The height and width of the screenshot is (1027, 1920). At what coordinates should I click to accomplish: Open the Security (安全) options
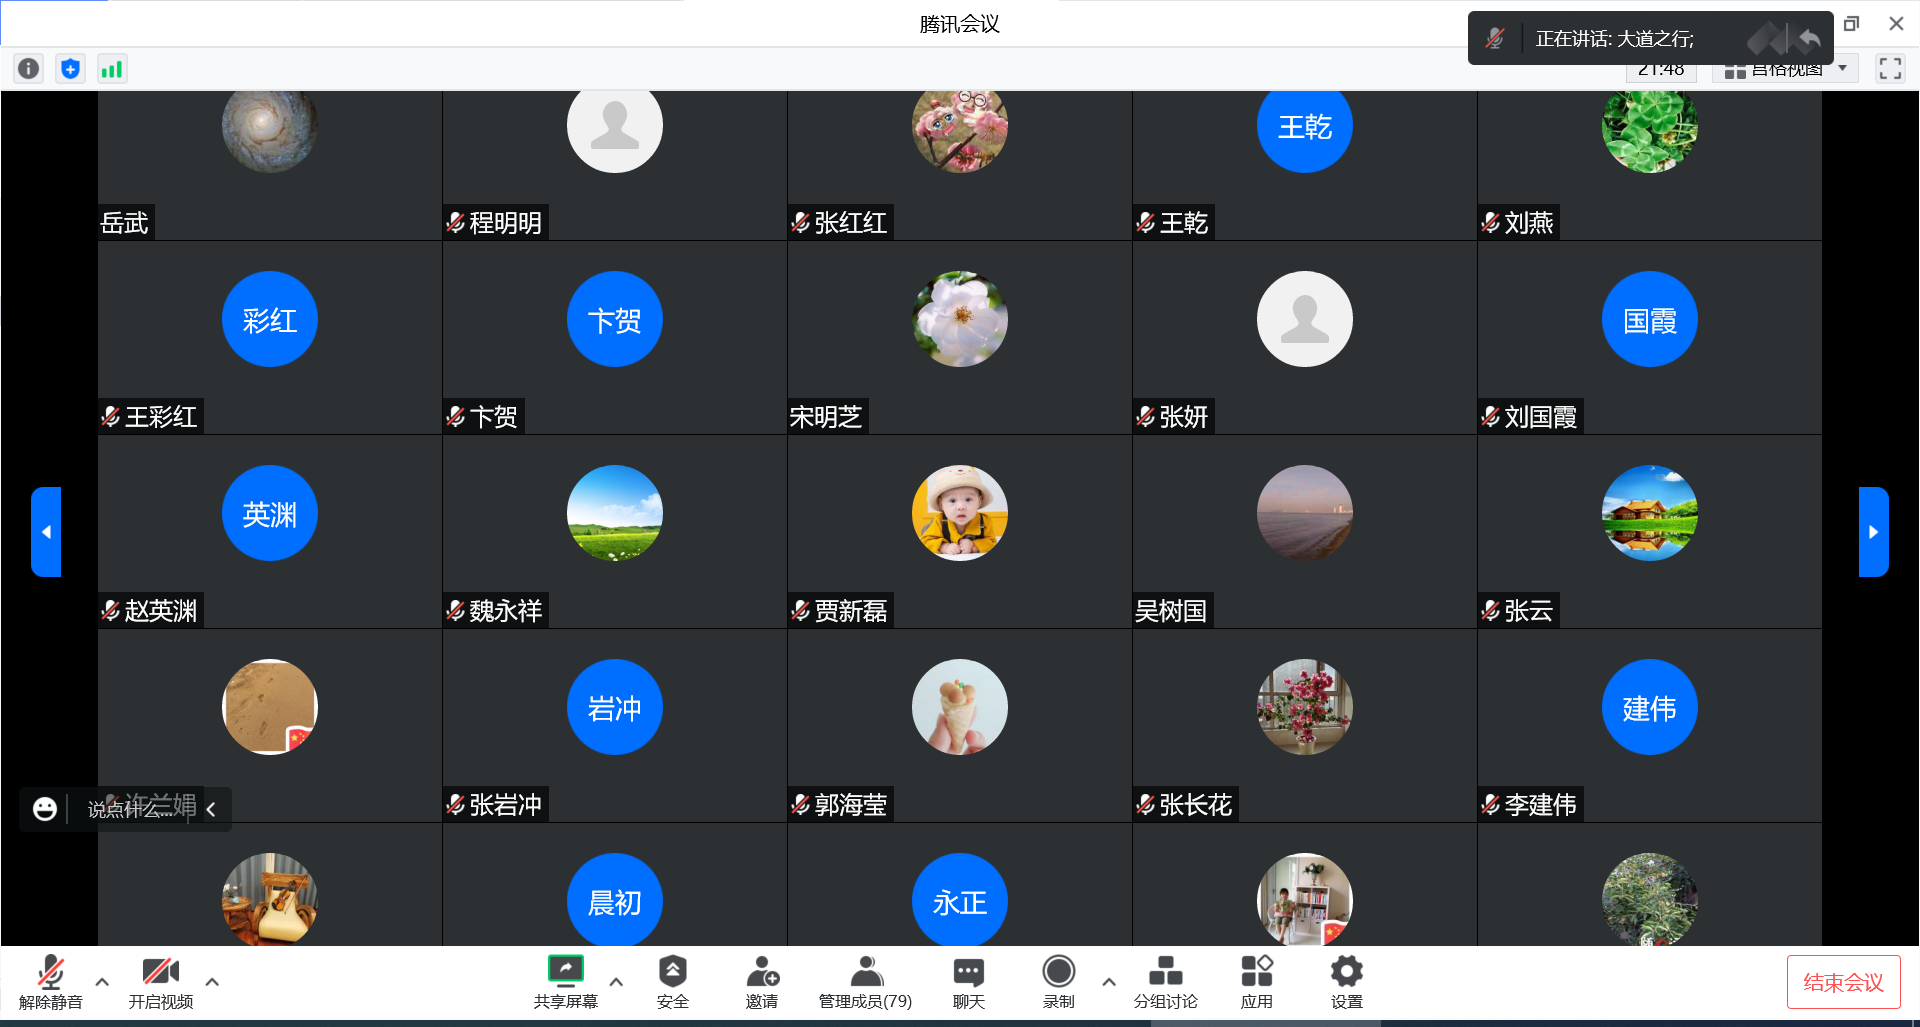672,981
